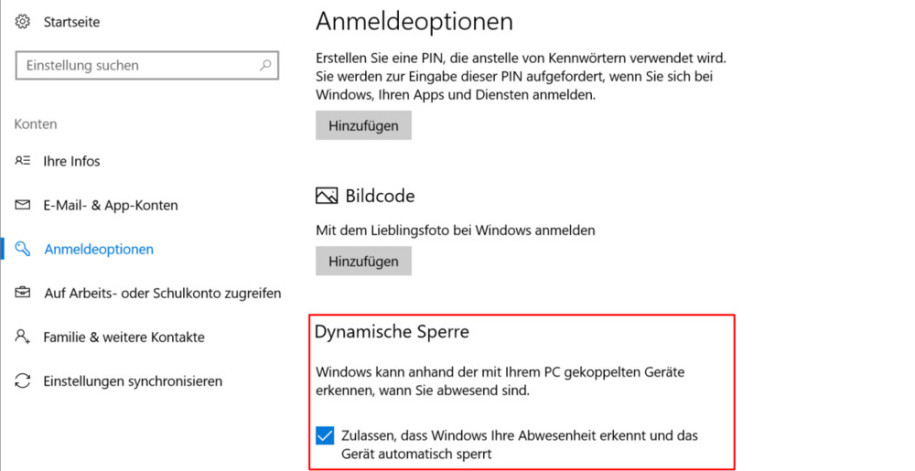Click the envelope icon for E-Mail- & App-Konten

coord(22,205)
